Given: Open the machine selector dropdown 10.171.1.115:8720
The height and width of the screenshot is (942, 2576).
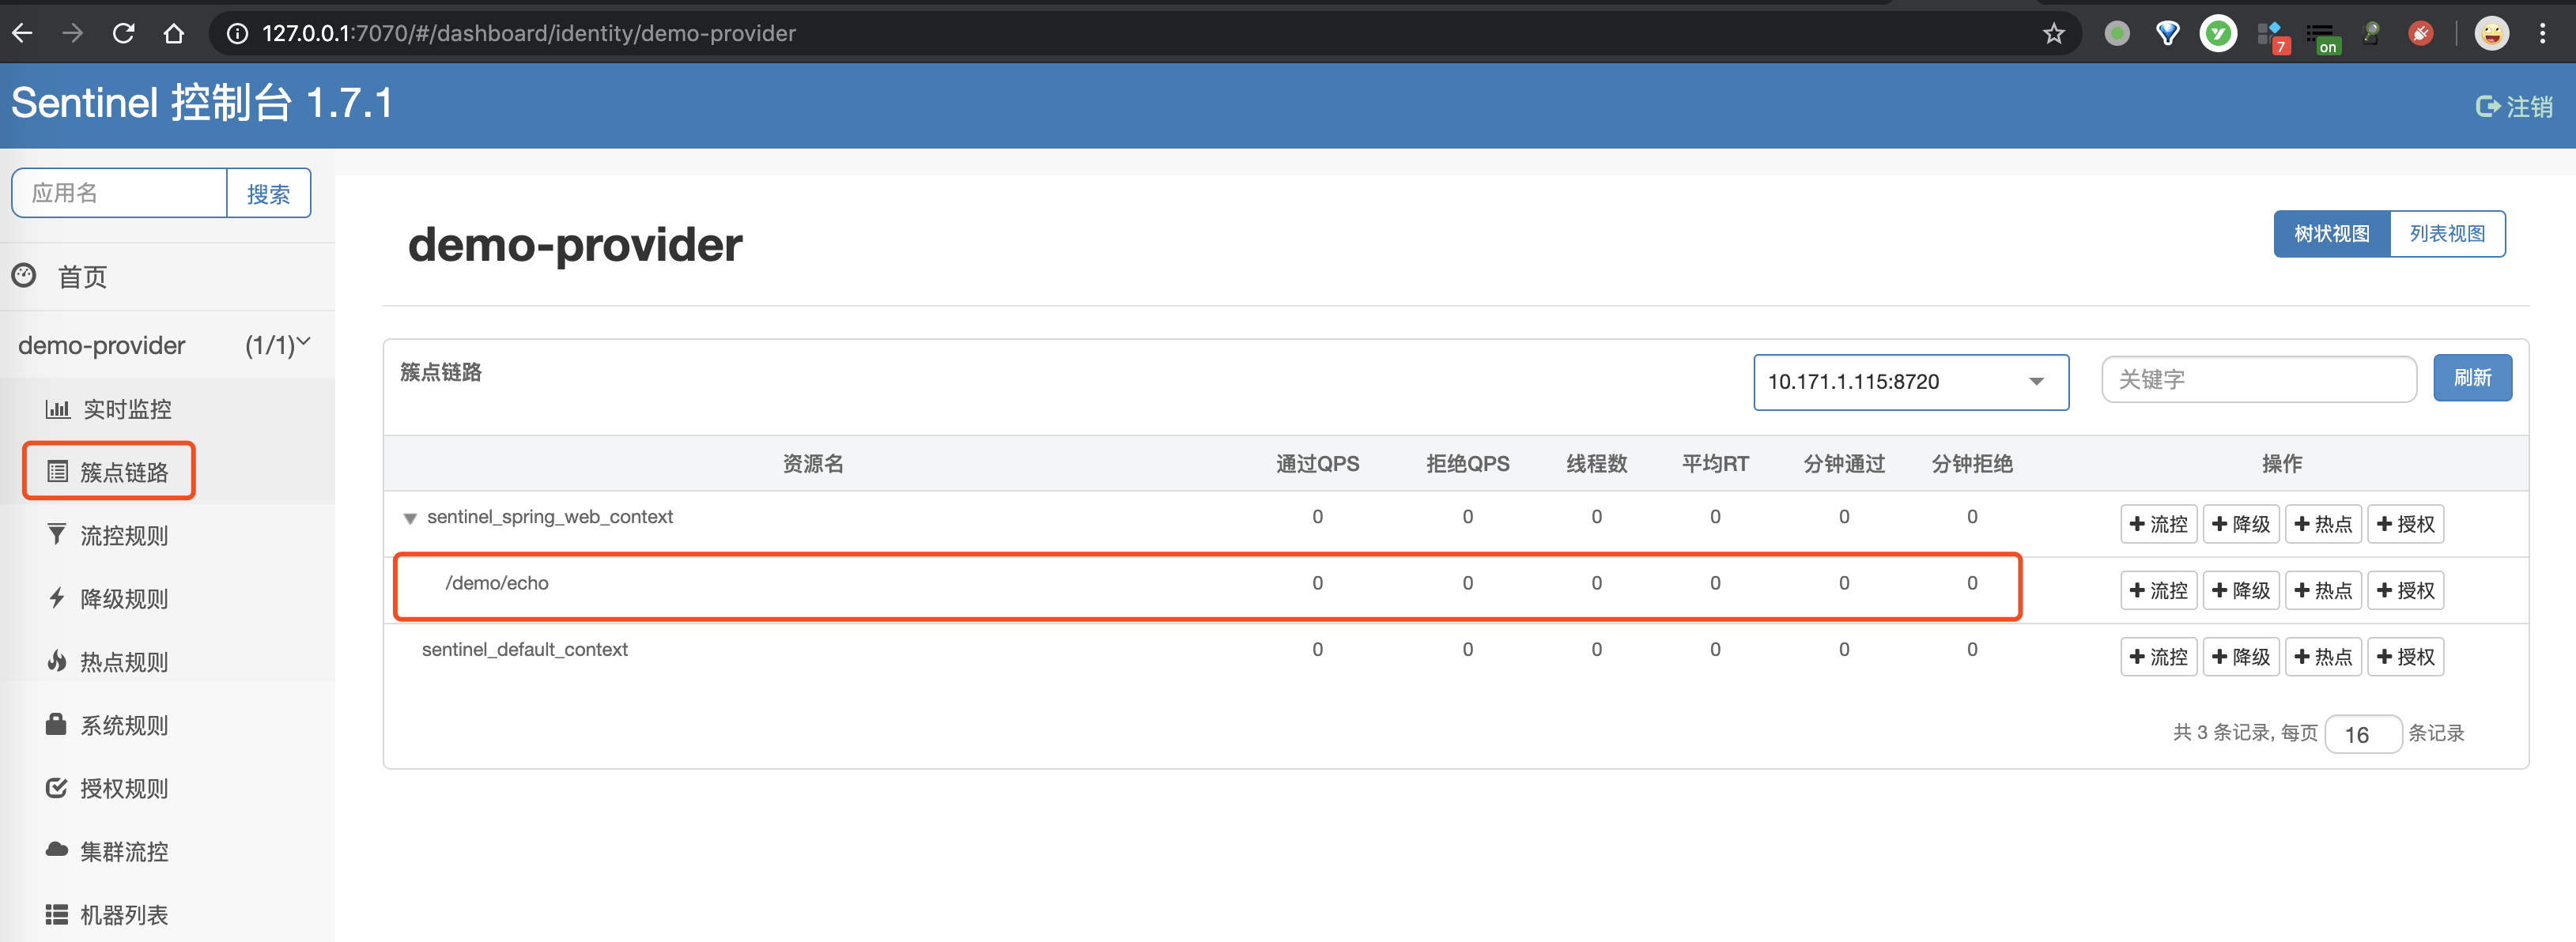Looking at the screenshot, I should 1910,381.
